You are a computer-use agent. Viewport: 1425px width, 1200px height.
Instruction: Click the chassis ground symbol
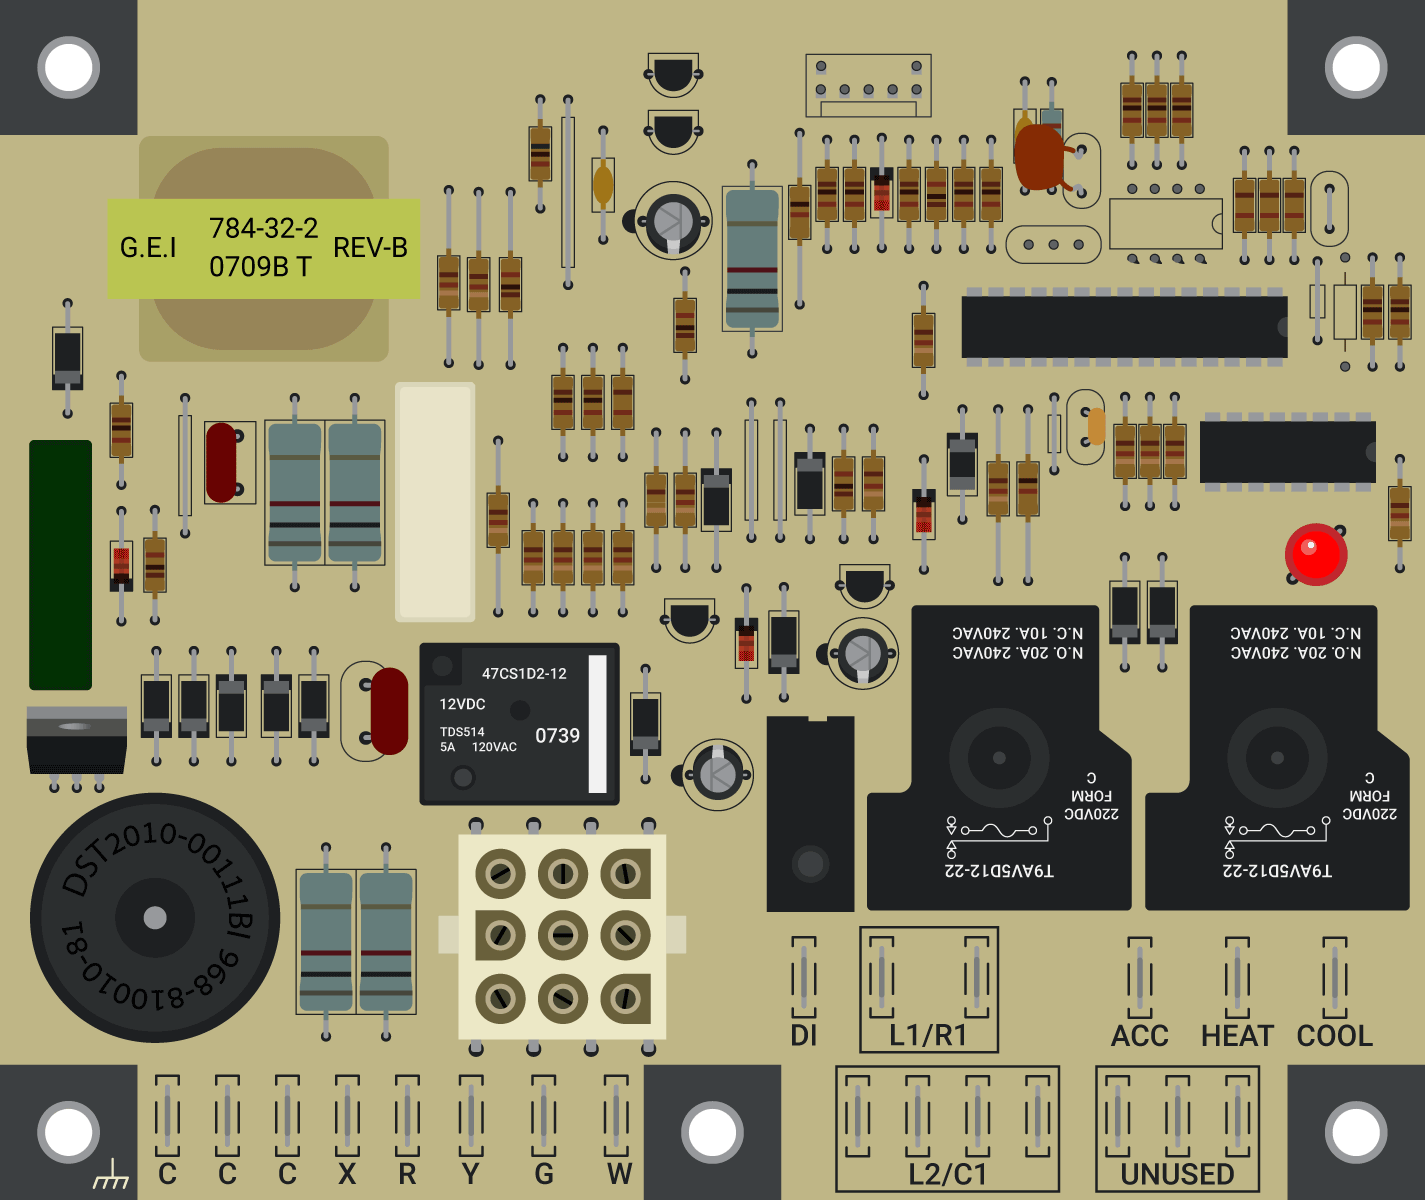click(x=111, y=1175)
